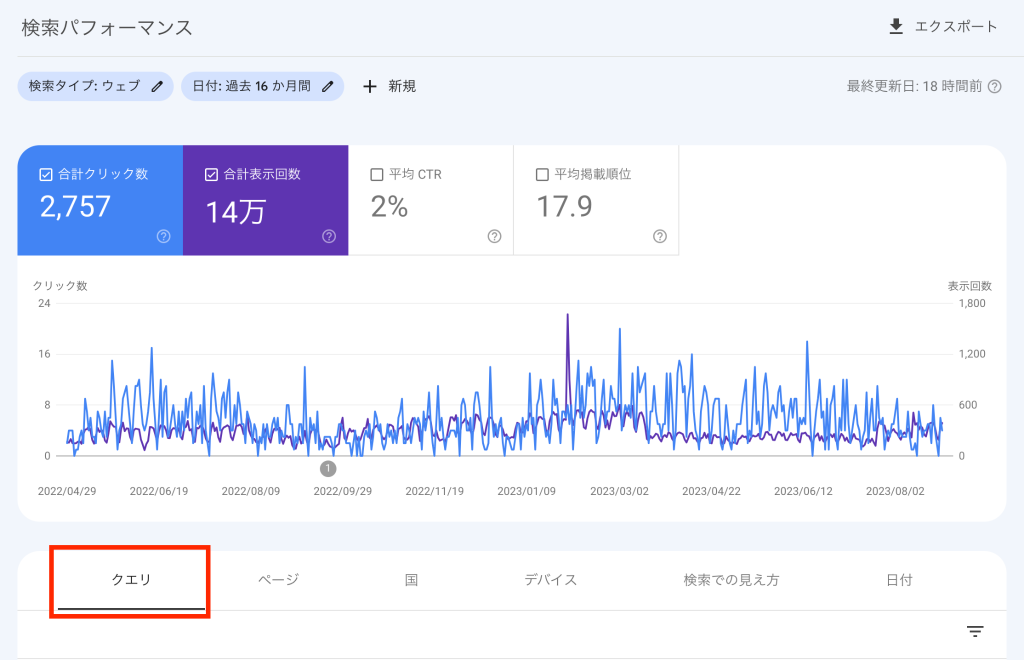Open the 検索での見え方 tab
Screen dimensions: 1024x660
pos(731,580)
